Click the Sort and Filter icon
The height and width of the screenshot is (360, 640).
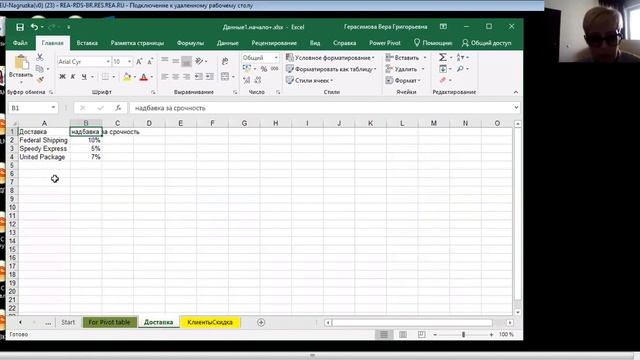coord(460,58)
